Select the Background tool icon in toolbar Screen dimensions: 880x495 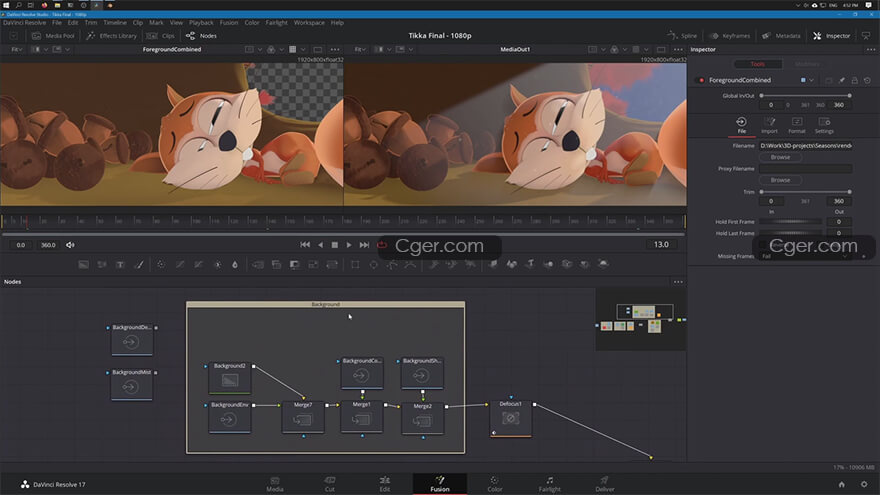83,264
